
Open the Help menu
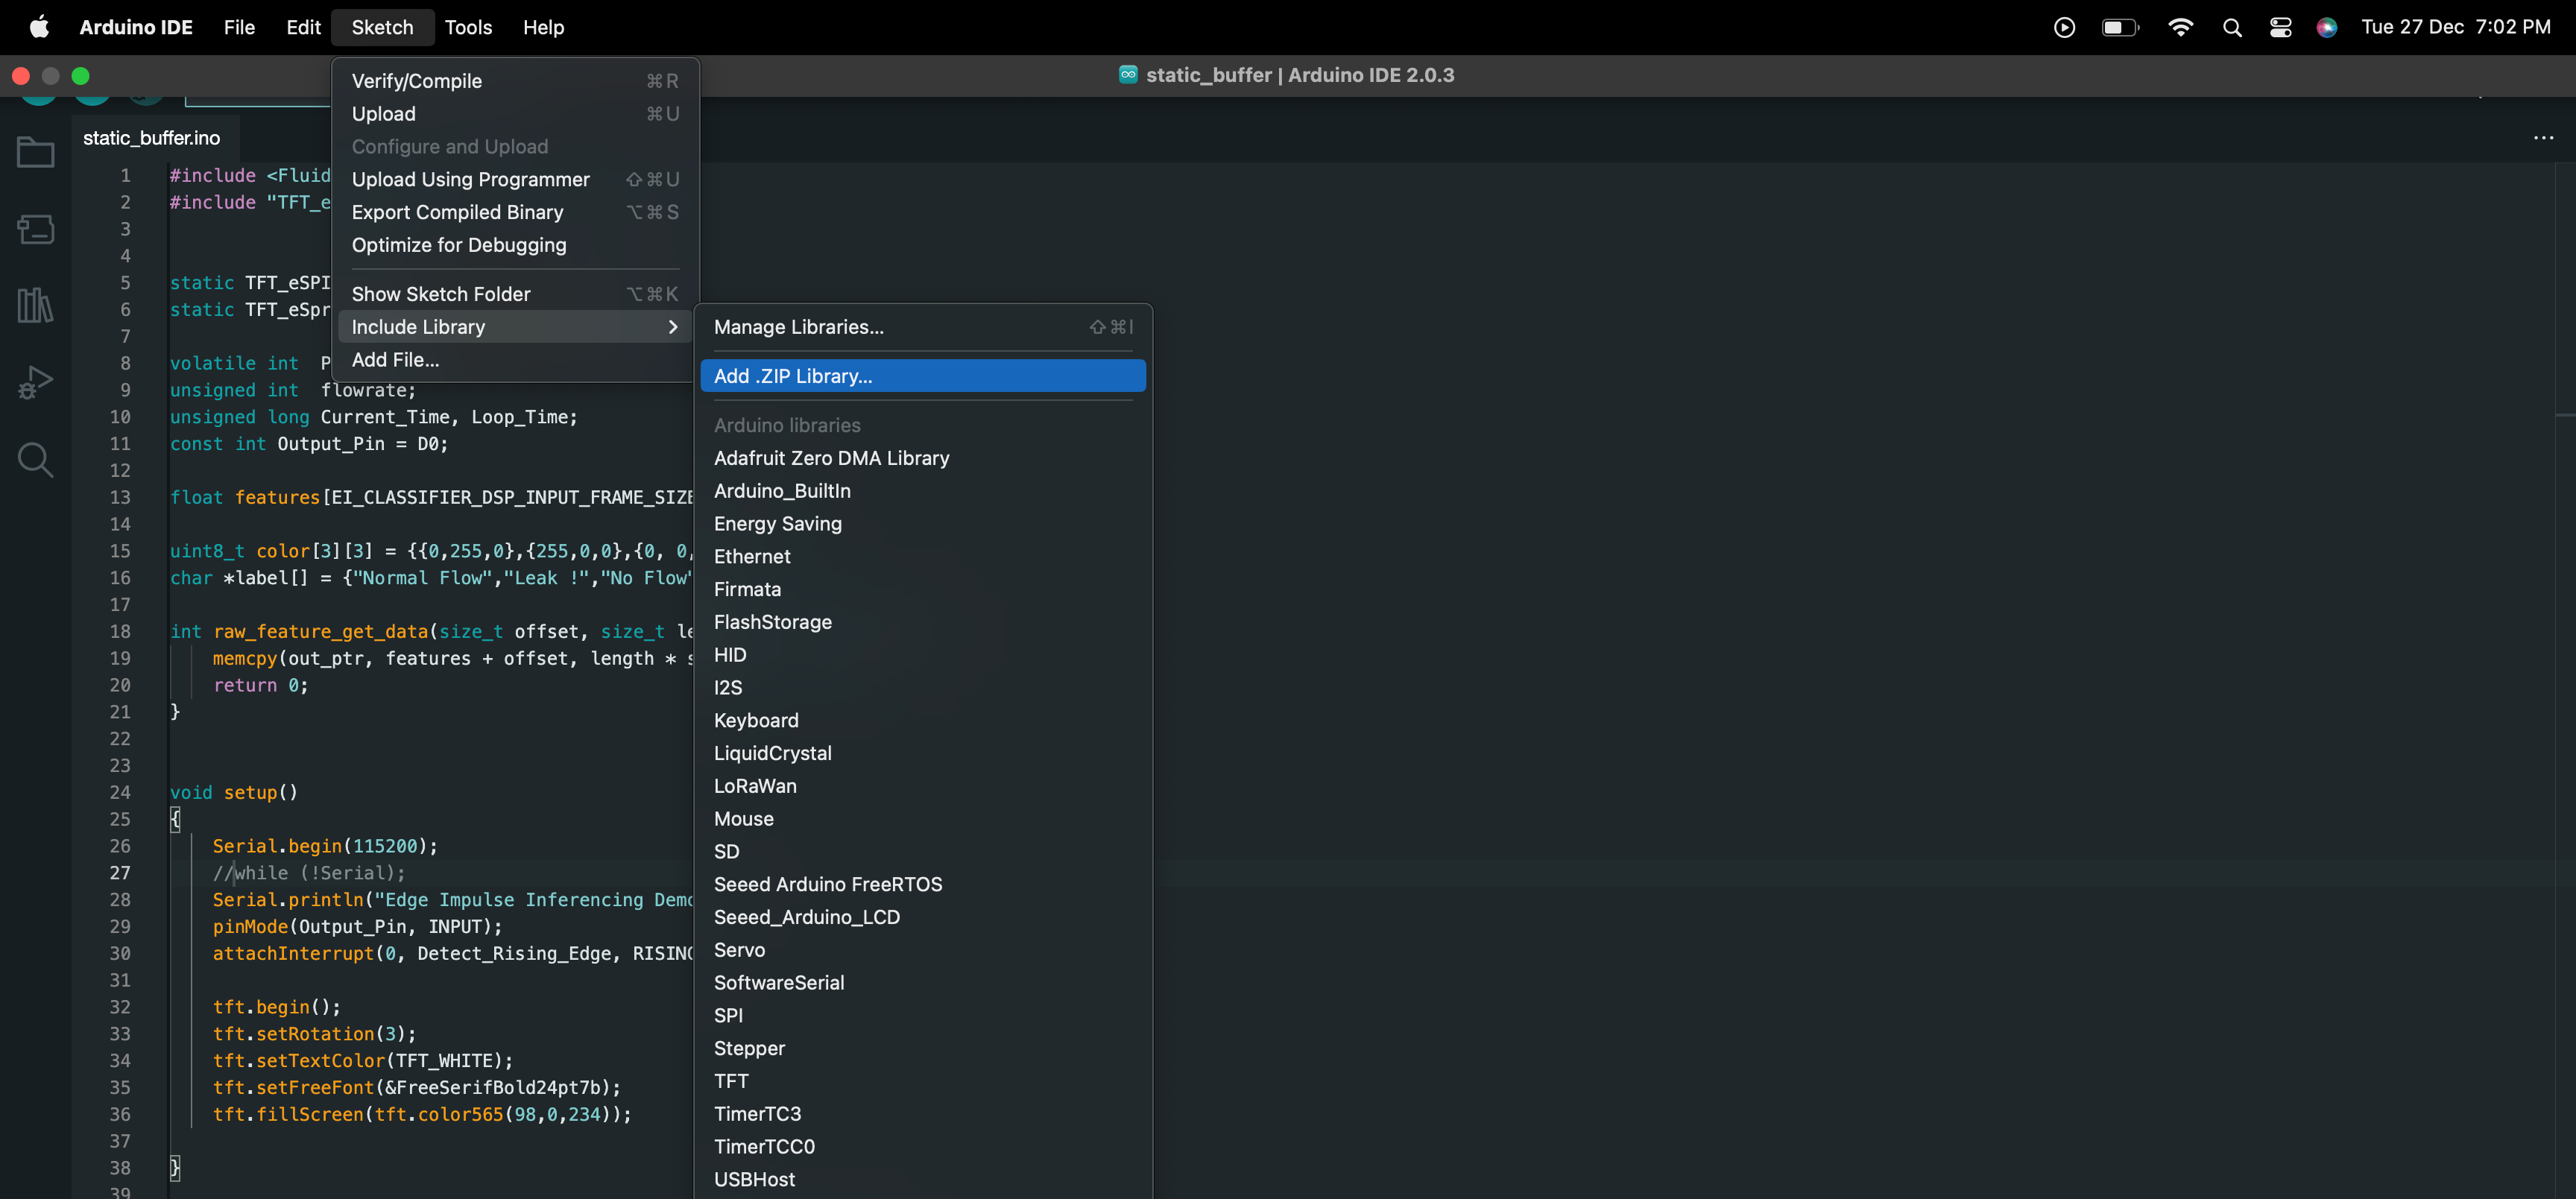[x=543, y=27]
